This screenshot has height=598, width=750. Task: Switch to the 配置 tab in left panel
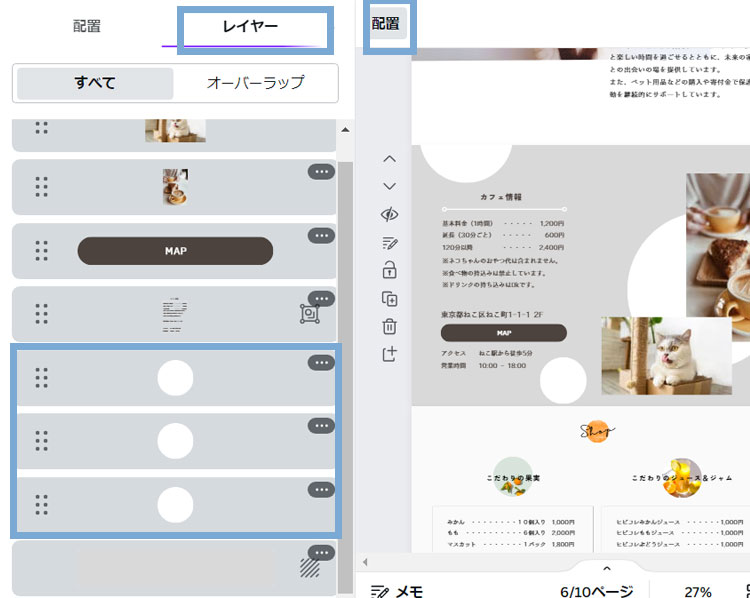coord(87,26)
